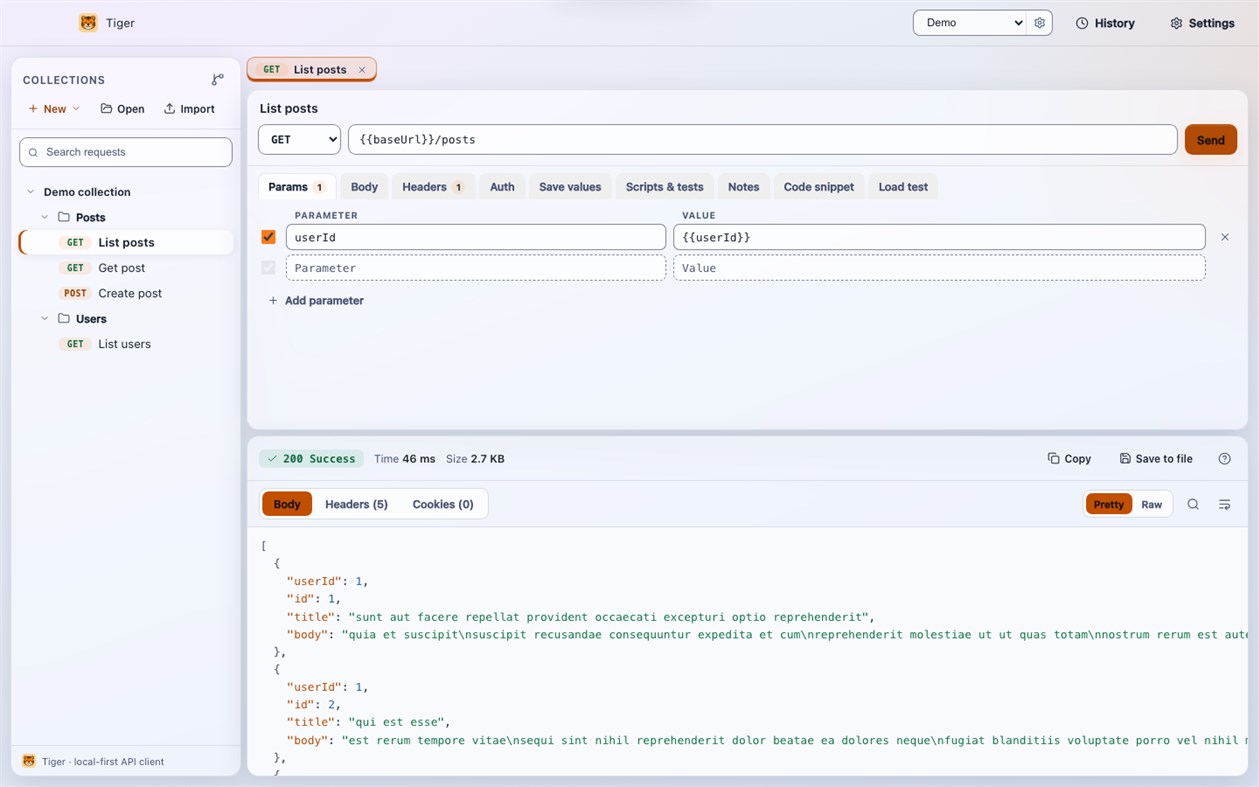Open the List users request
This screenshot has width=1259, height=787.
pos(126,344)
